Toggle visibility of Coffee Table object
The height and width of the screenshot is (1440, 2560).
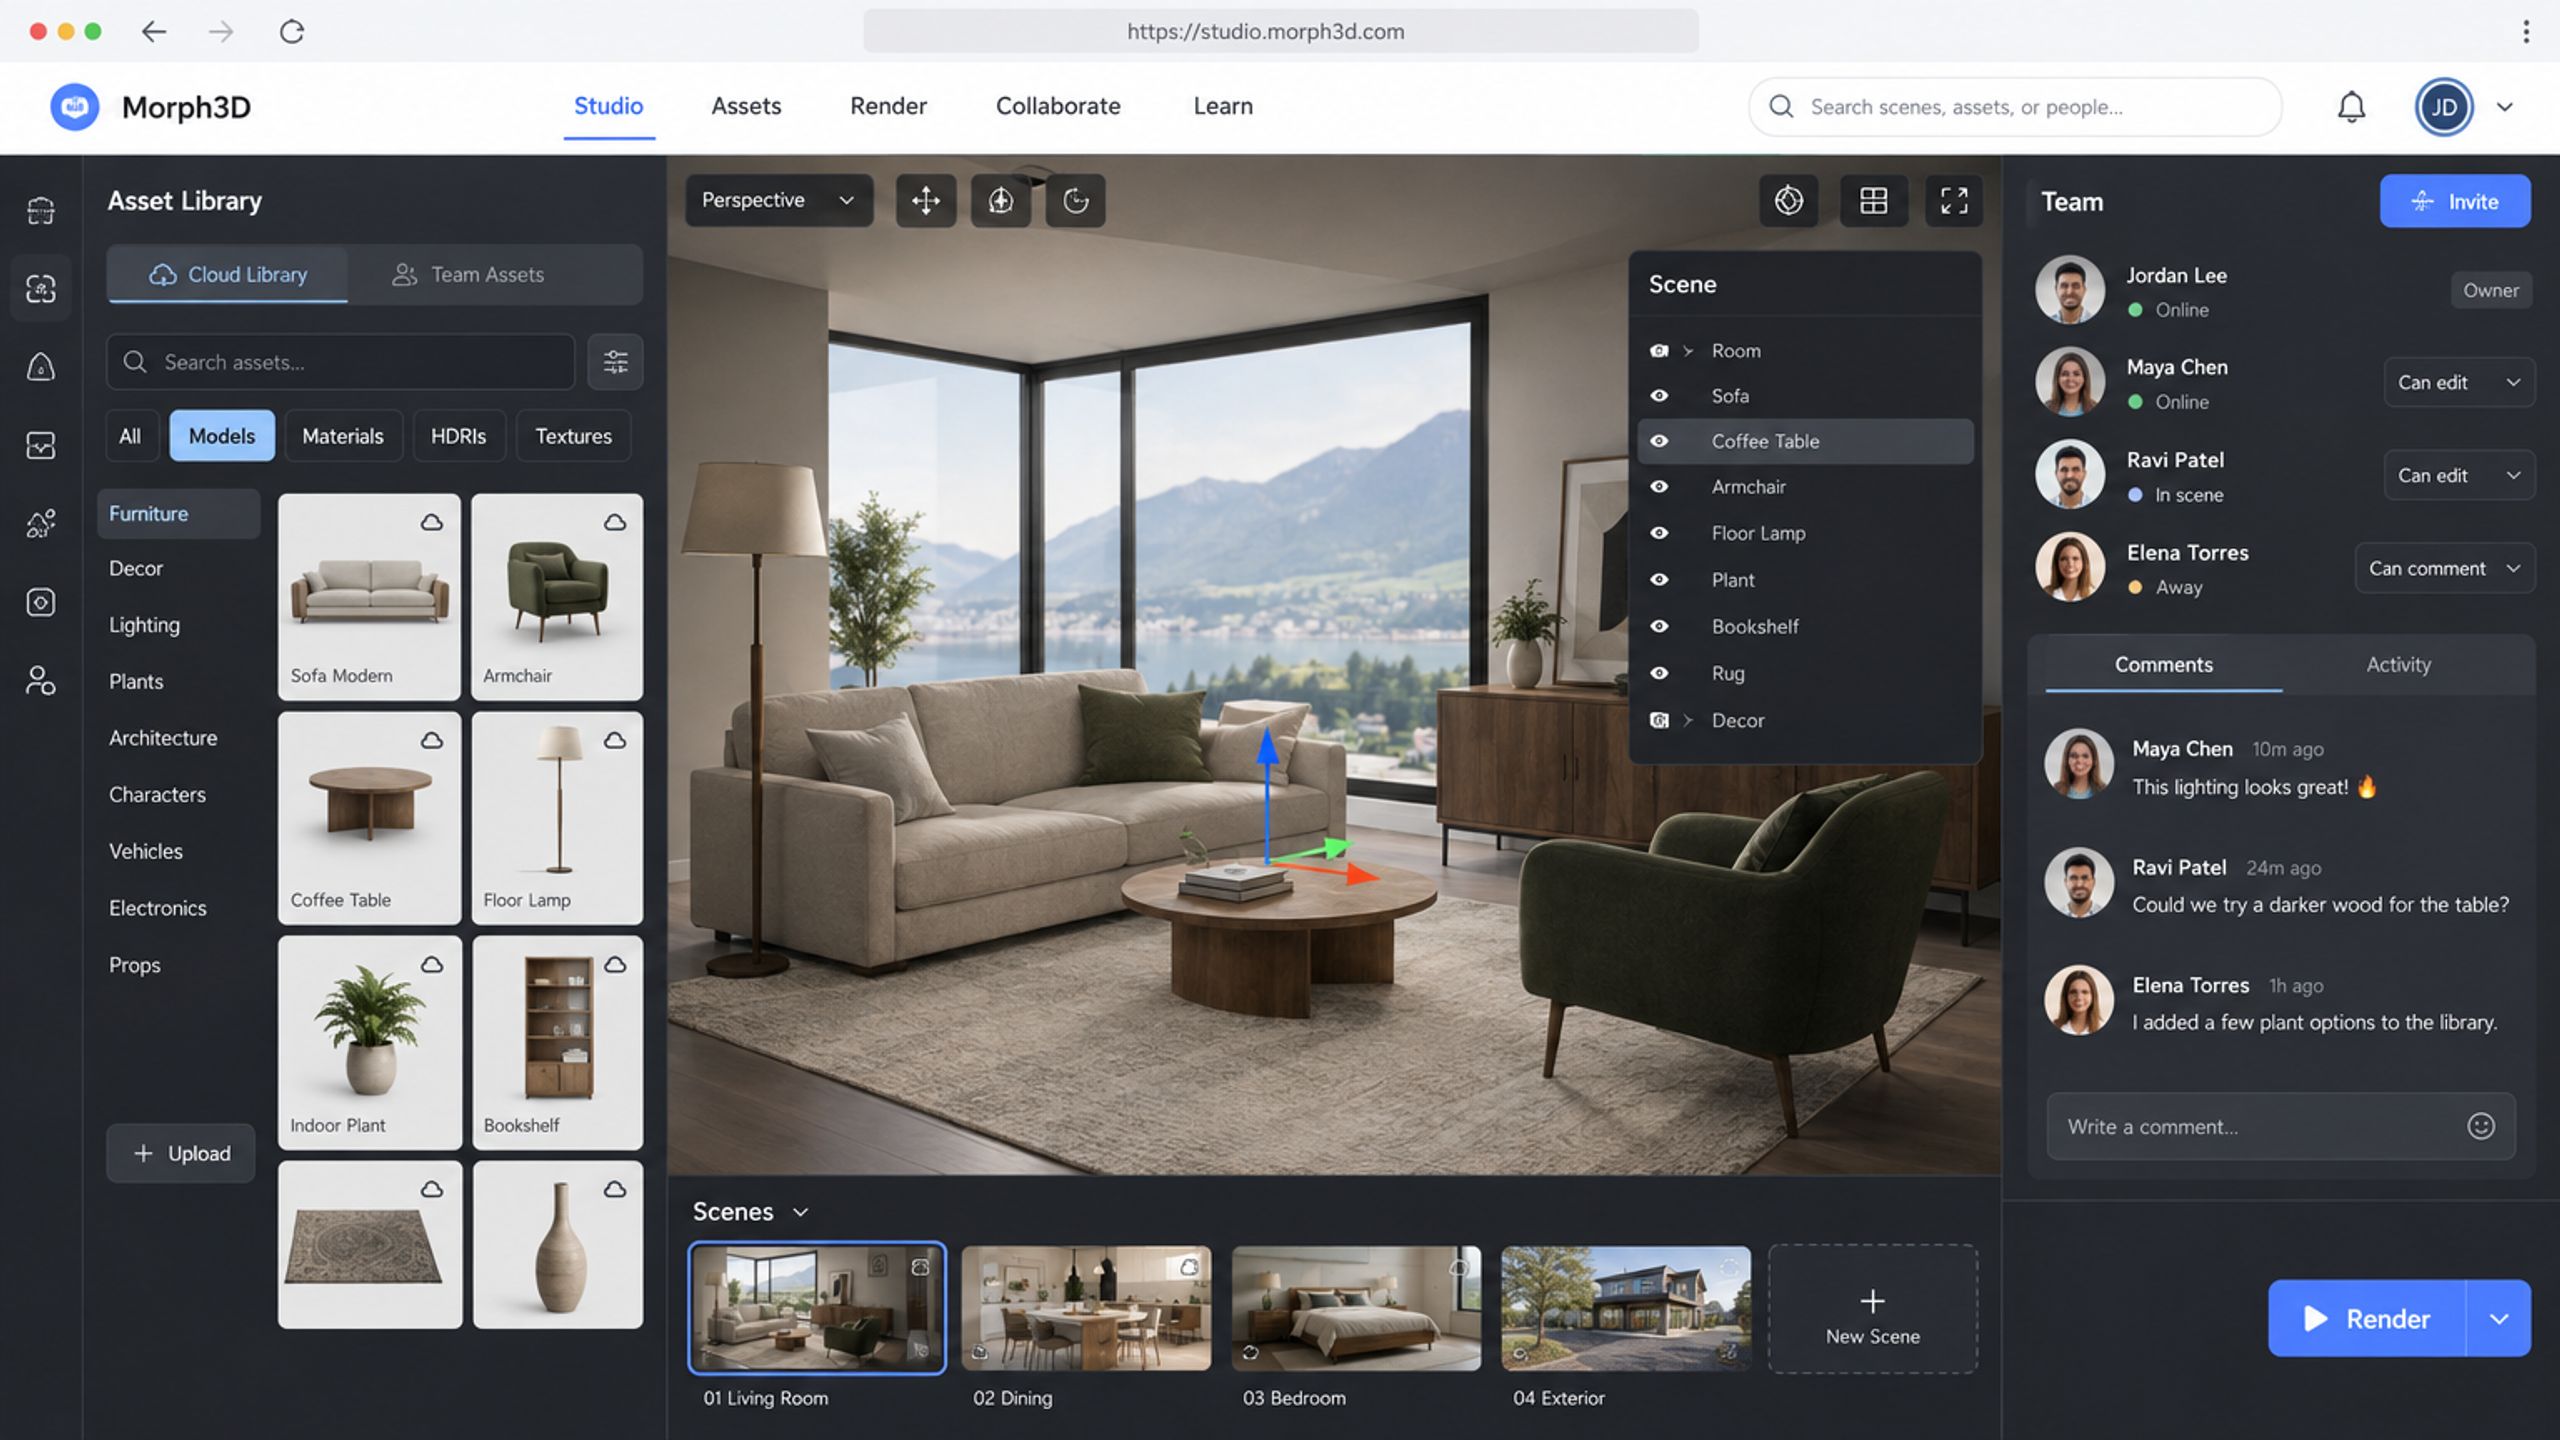pos(1659,441)
